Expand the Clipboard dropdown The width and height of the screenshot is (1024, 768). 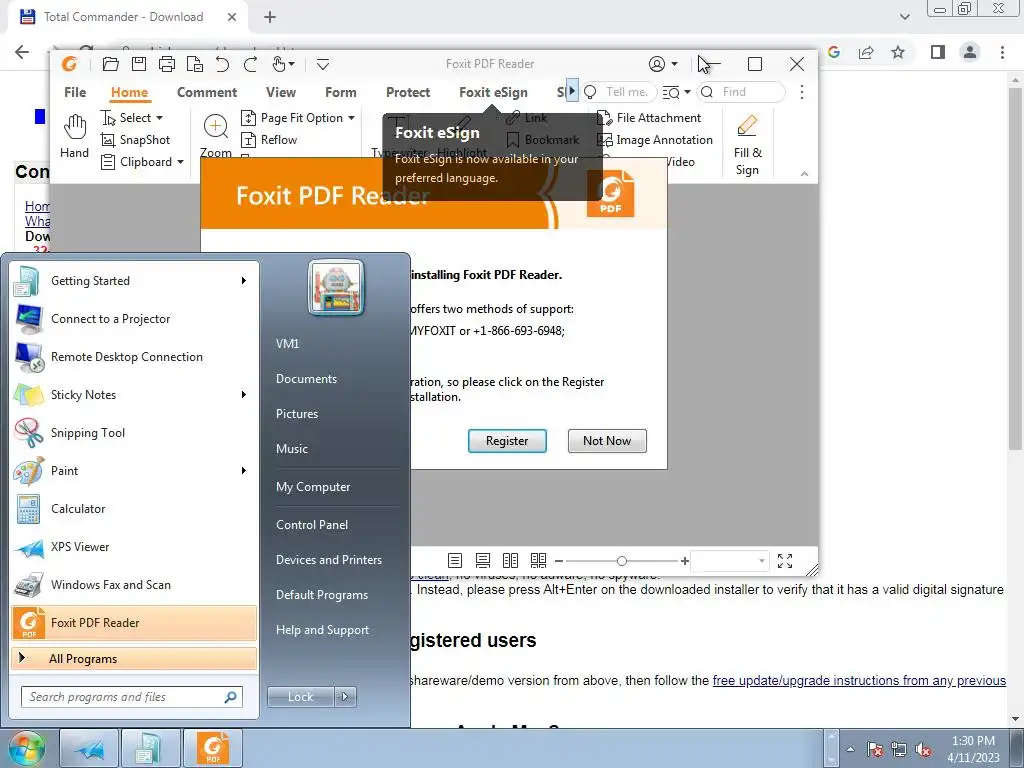click(180, 162)
